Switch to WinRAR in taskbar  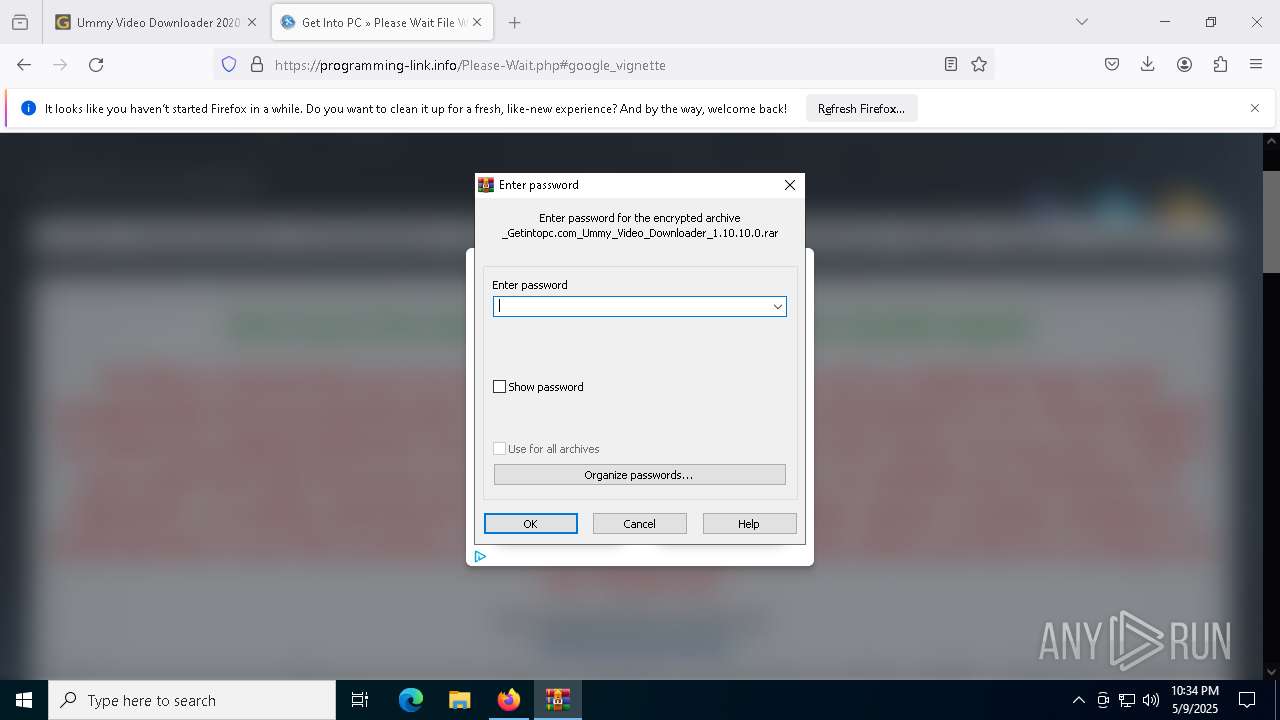(557, 700)
